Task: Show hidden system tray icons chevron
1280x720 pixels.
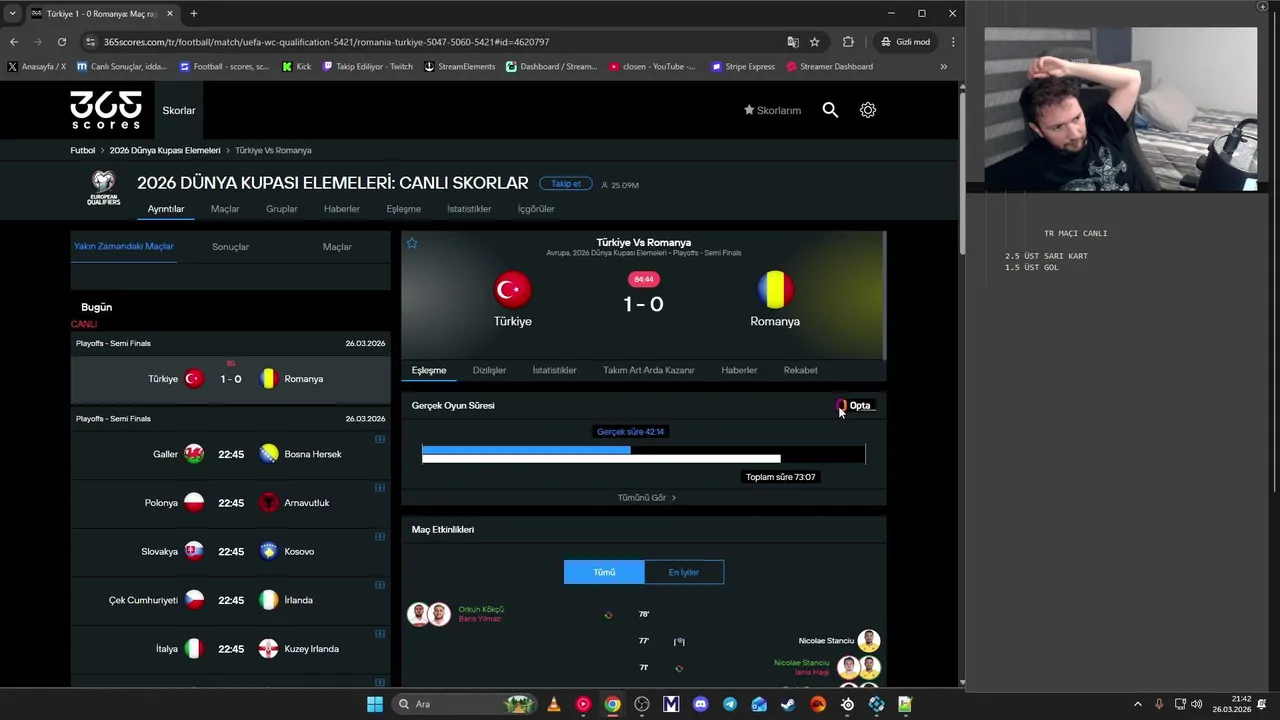Action: coord(1137,704)
